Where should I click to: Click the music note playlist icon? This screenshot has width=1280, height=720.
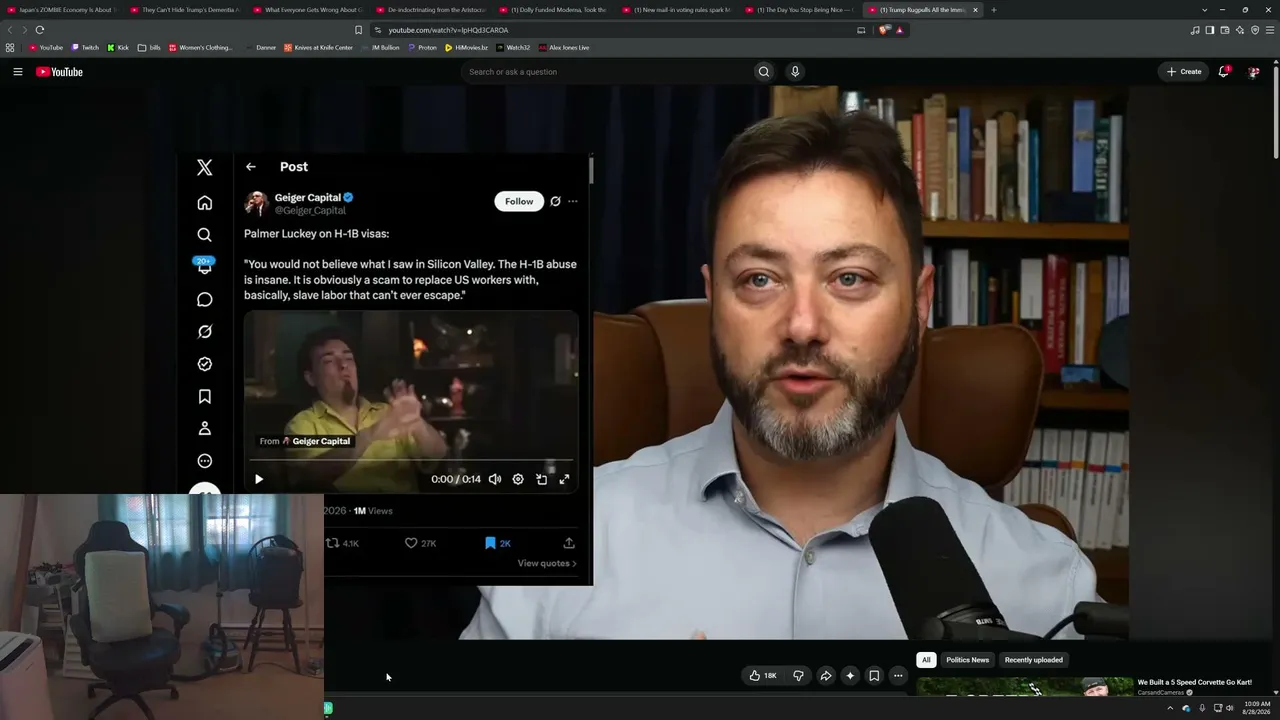(x=1195, y=30)
